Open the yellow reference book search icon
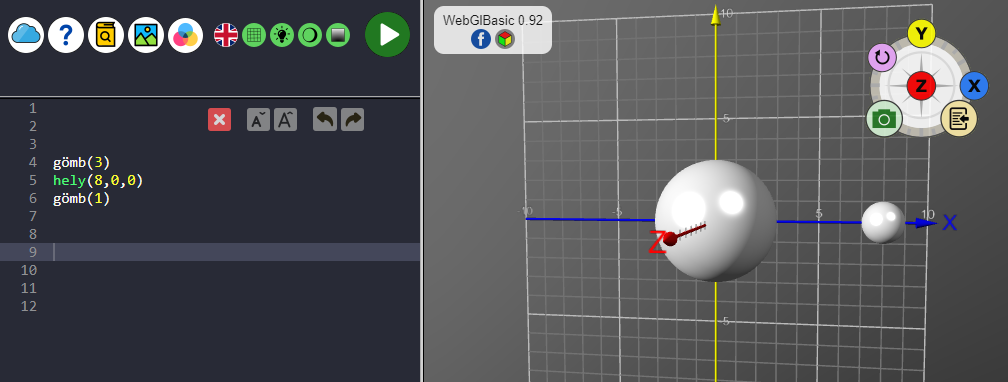 point(105,35)
